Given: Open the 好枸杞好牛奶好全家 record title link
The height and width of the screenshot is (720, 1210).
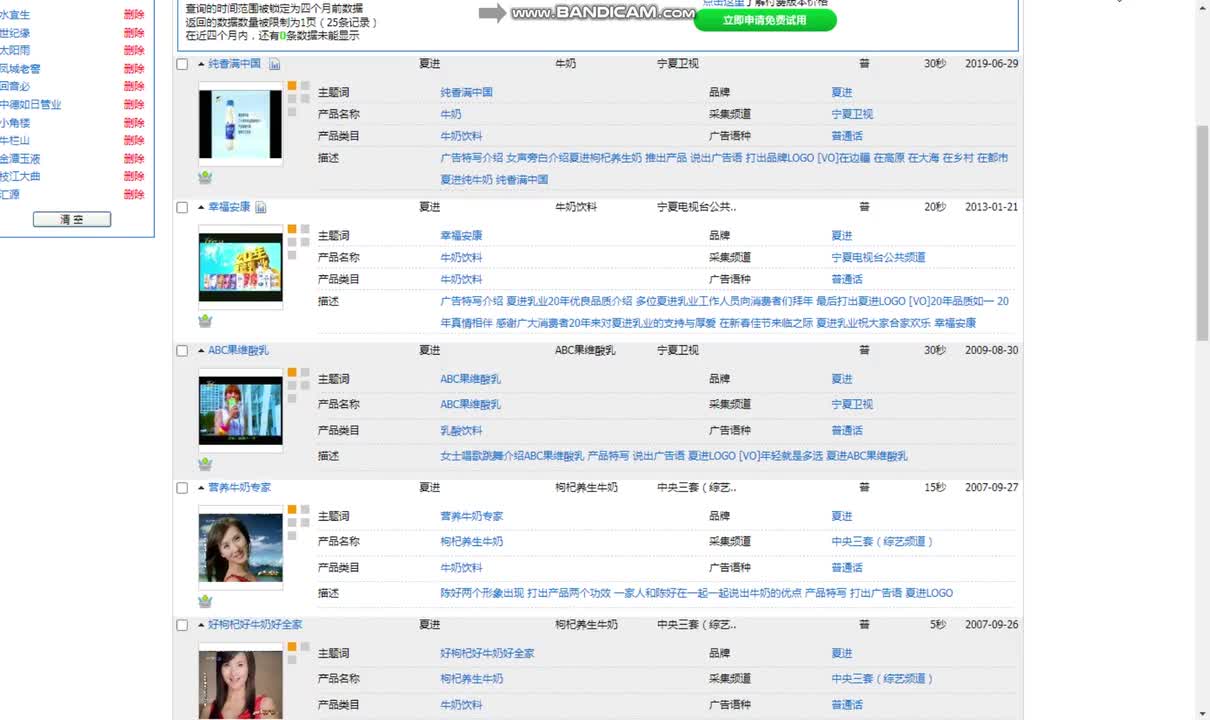Looking at the screenshot, I should tap(255, 625).
